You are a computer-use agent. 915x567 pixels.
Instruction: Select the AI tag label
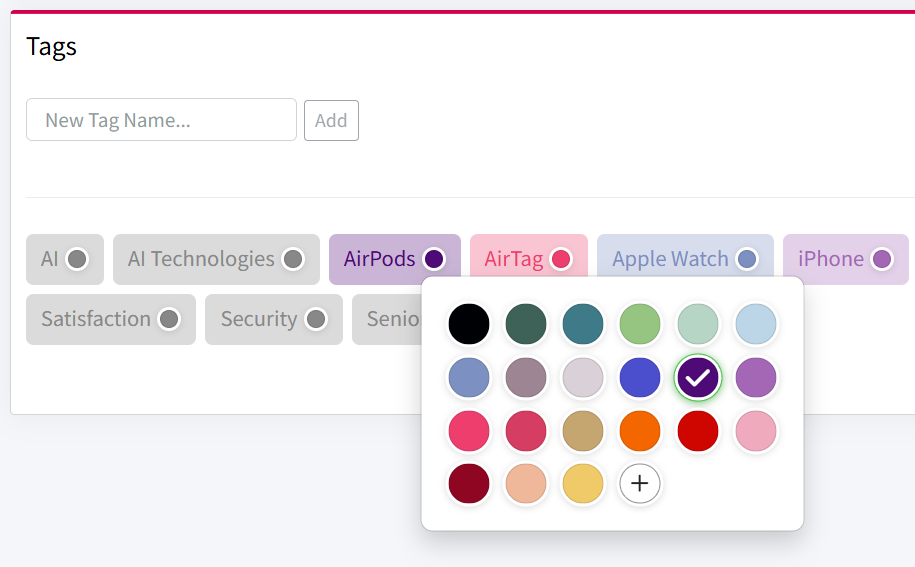pos(50,259)
